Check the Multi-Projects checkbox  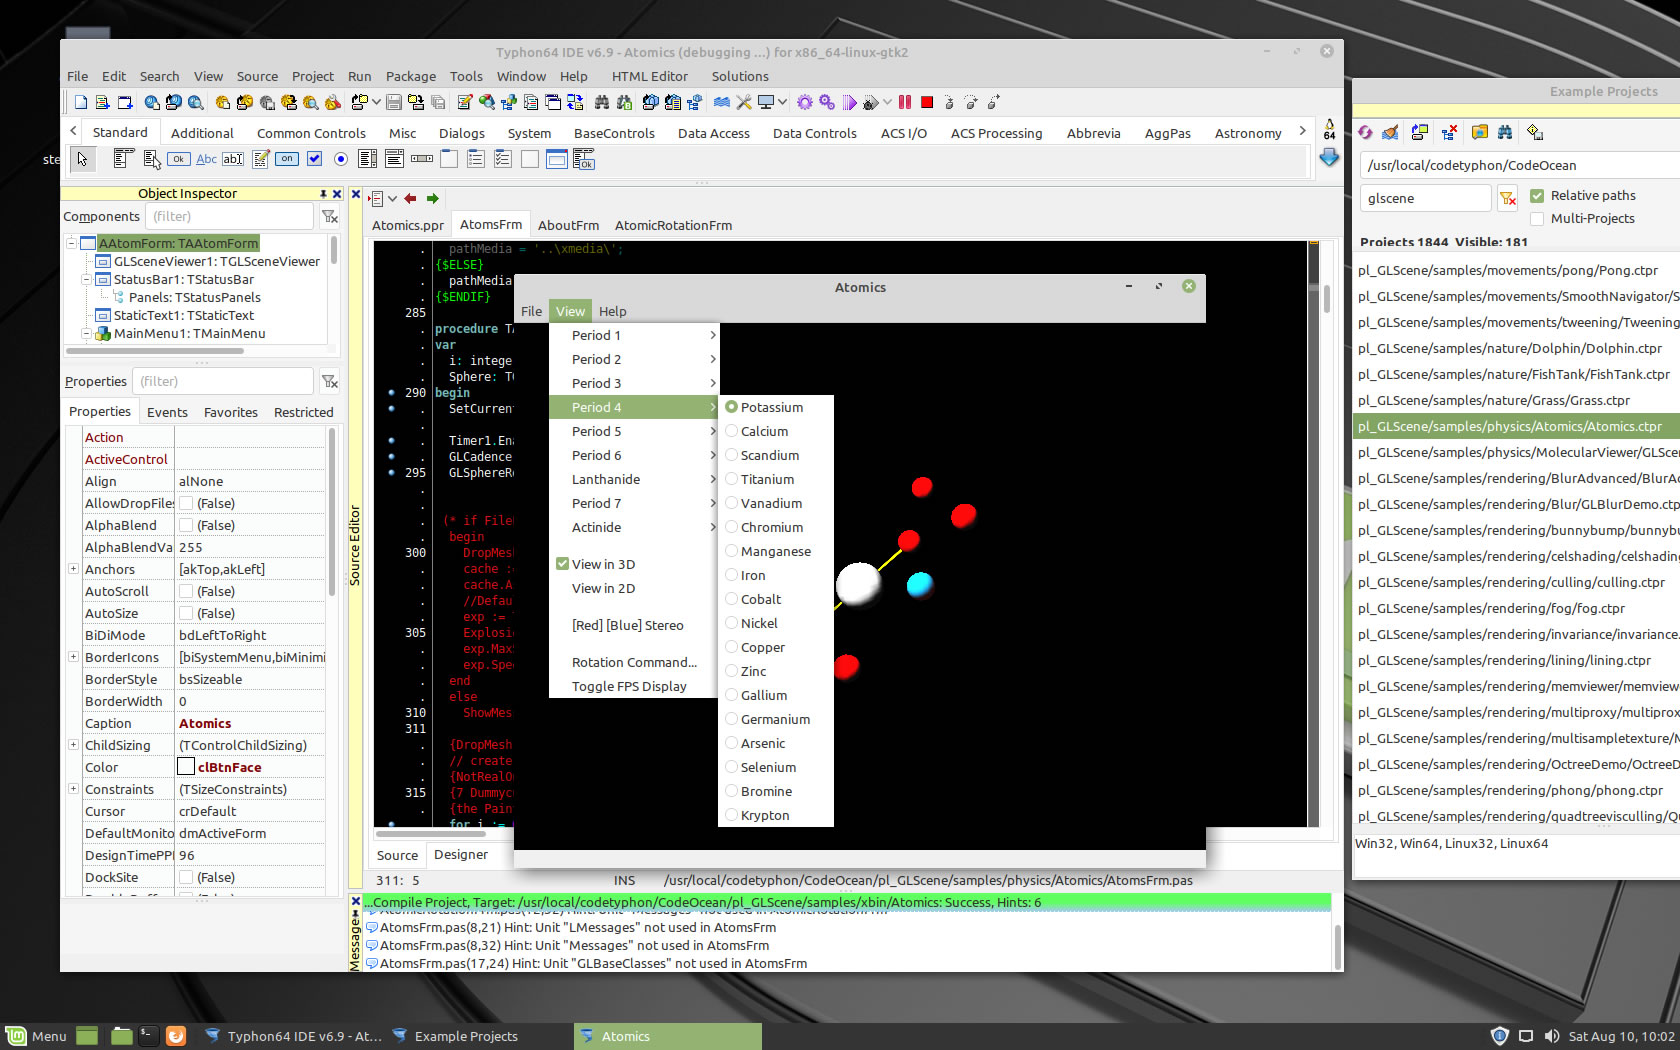click(x=1537, y=218)
